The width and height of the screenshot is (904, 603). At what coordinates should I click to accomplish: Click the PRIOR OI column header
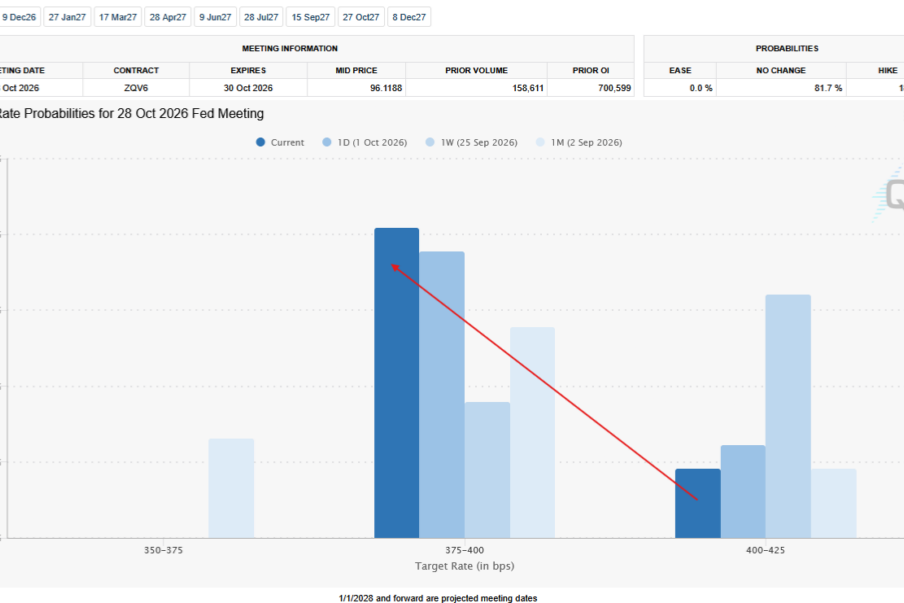(591, 70)
